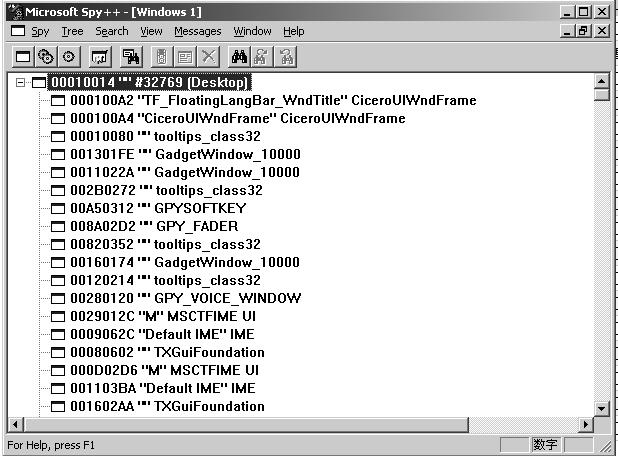Click the Desktop node window icon

pos(39,83)
